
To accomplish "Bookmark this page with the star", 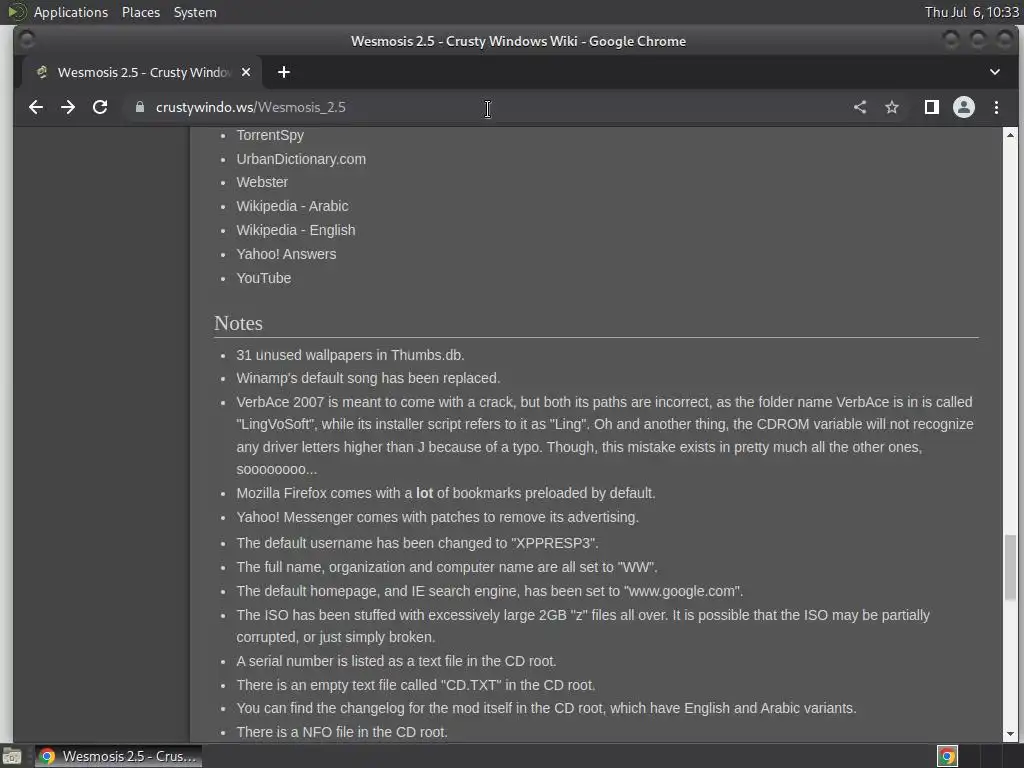I will 892,107.
